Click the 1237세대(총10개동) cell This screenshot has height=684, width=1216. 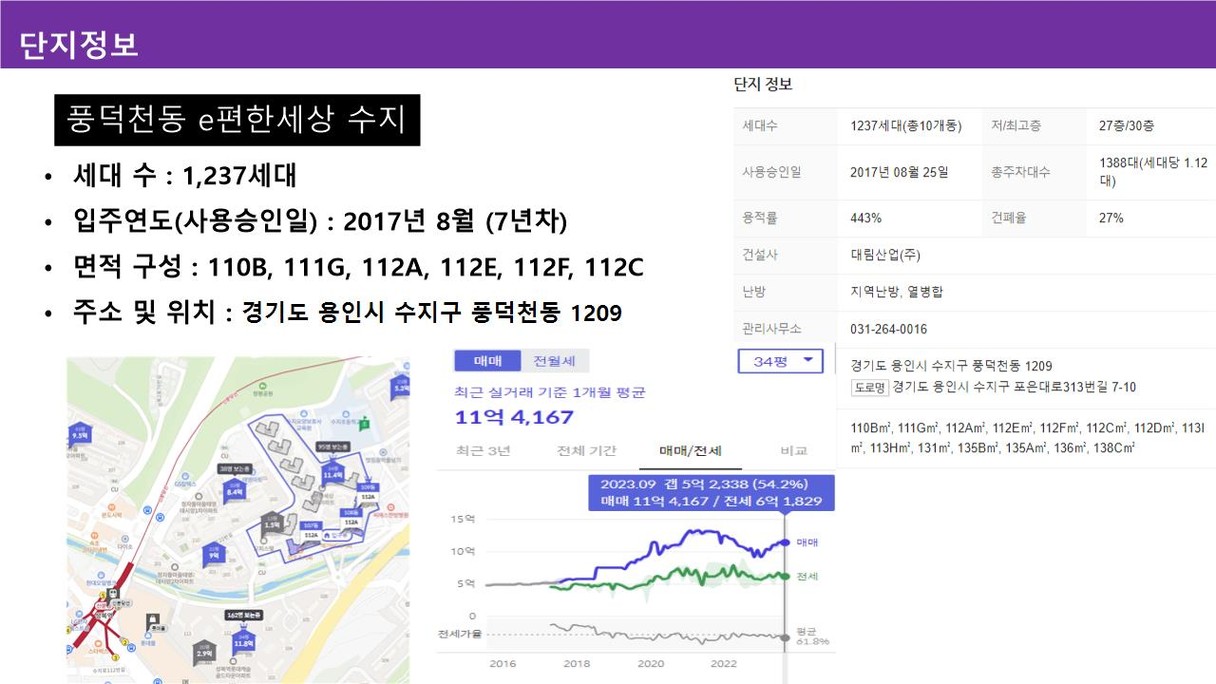tap(906, 126)
